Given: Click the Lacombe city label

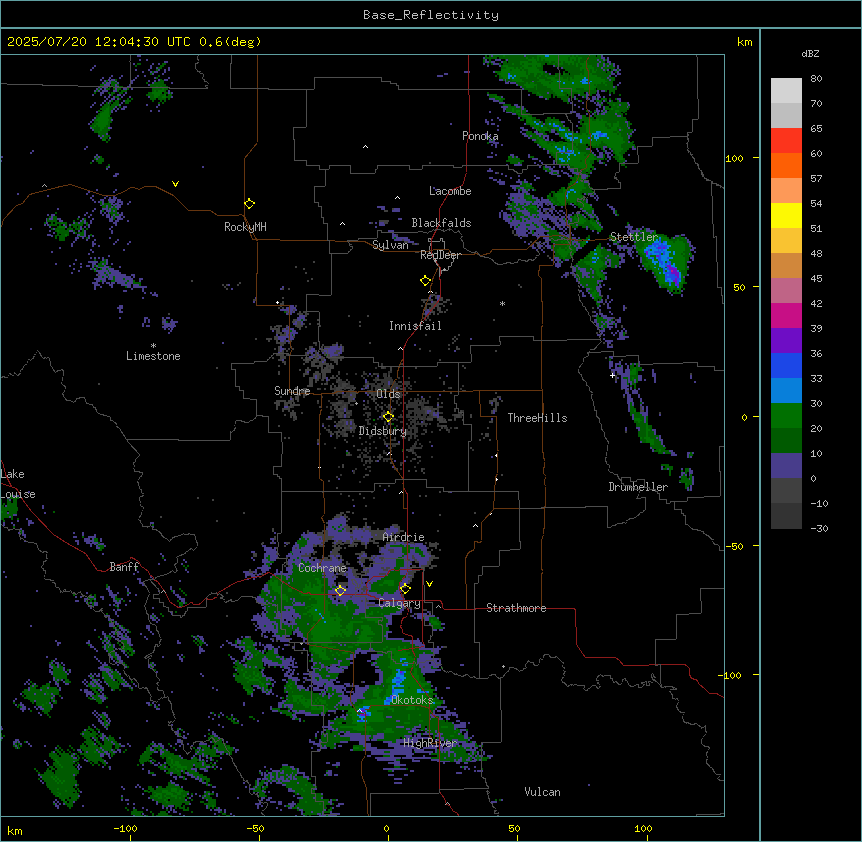Looking at the screenshot, I should tap(450, 191).
